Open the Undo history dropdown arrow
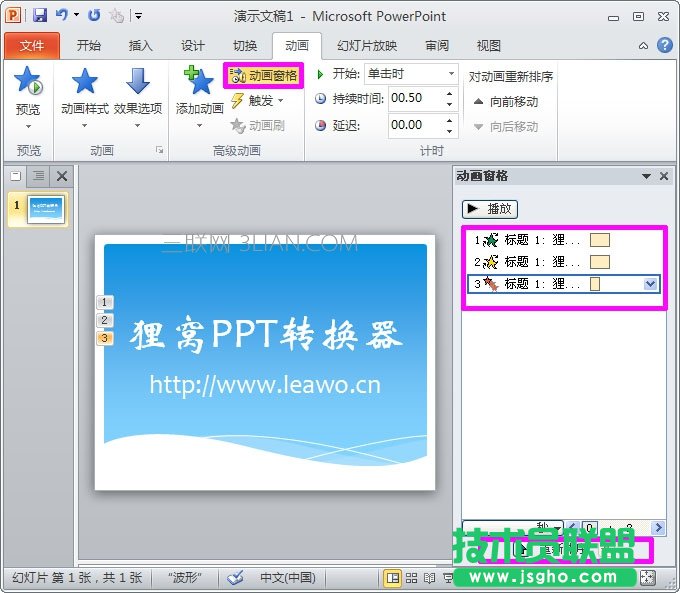 pyautogui.click(x=76, y=15)
